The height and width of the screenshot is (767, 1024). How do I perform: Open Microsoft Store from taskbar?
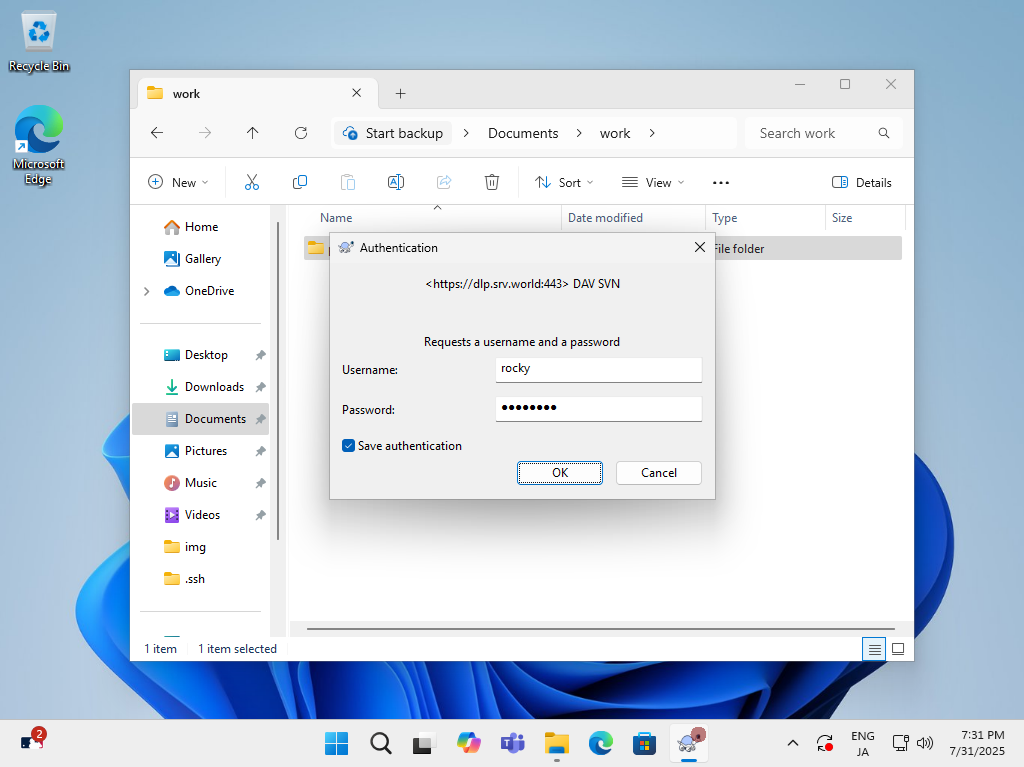[645, 743]
